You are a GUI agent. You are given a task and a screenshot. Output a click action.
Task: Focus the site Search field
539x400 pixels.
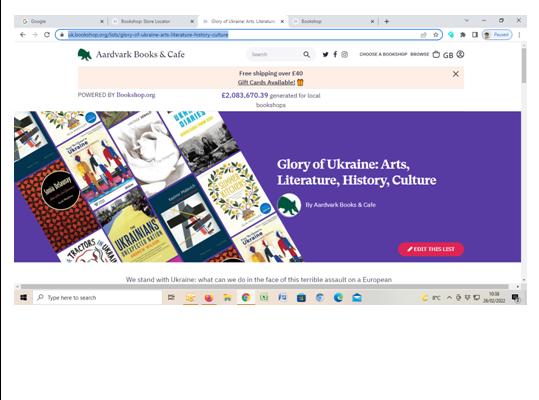pos(275,54)
